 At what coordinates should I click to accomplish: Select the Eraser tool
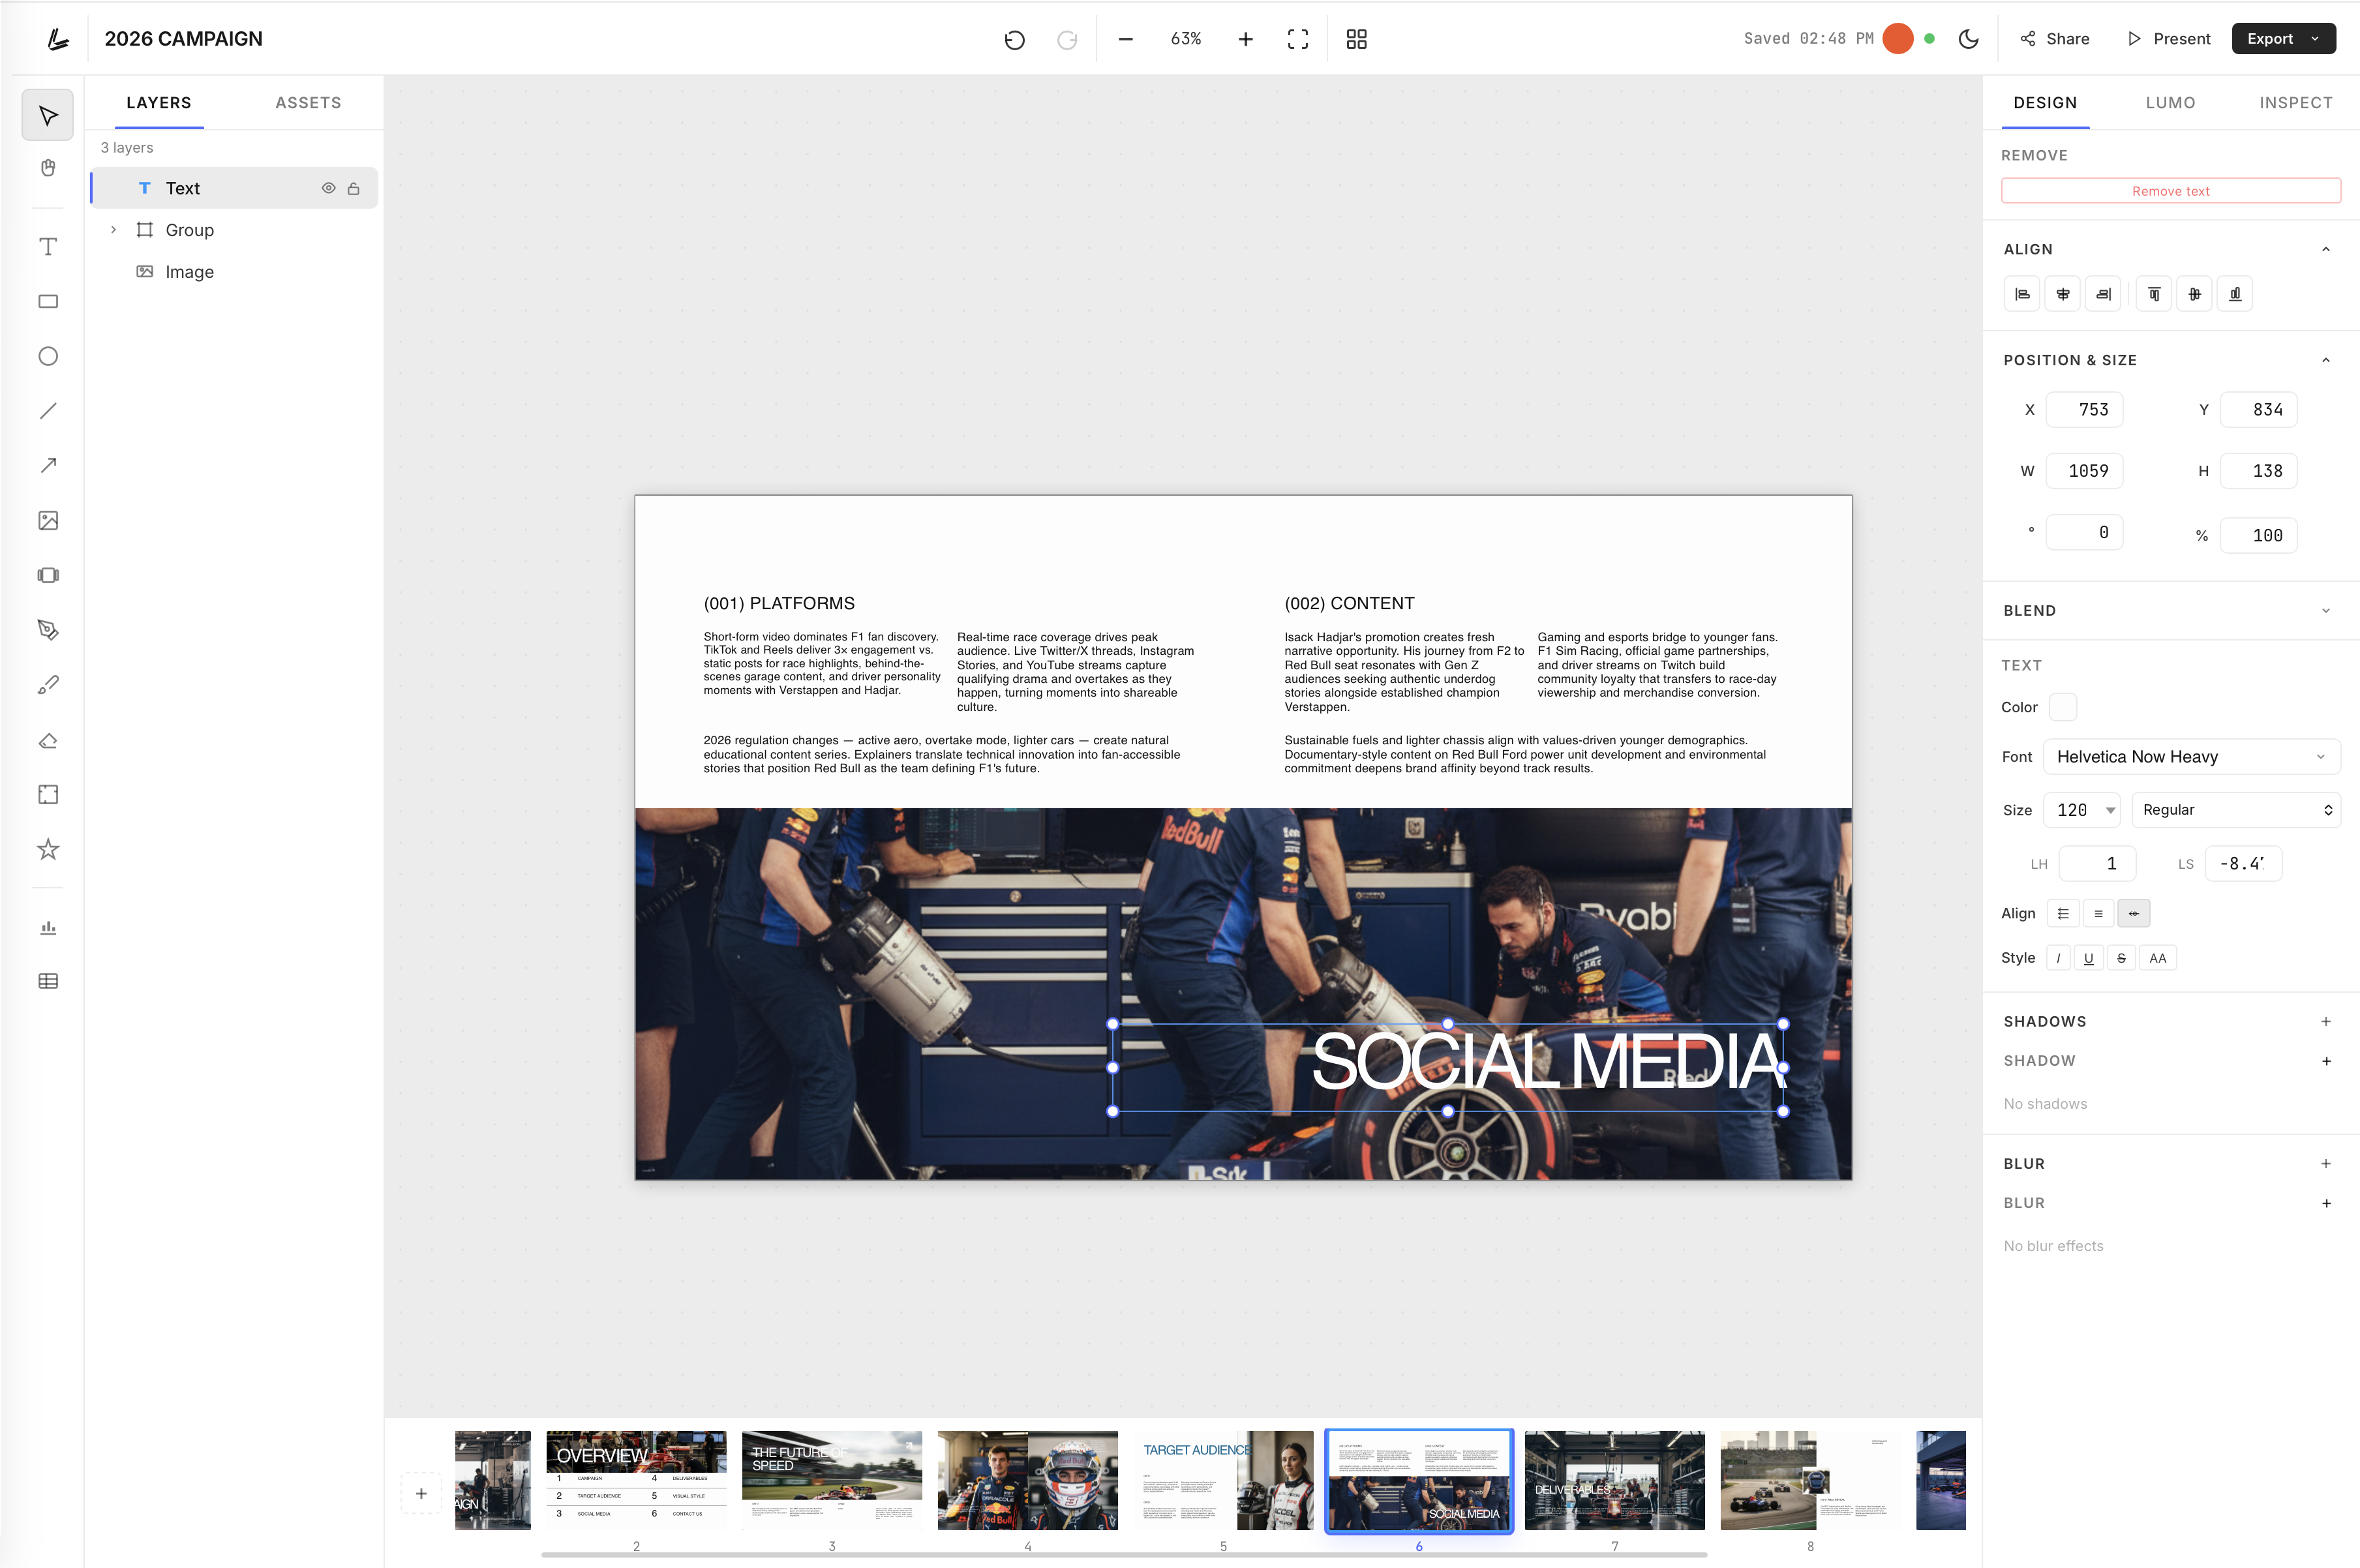48,740
